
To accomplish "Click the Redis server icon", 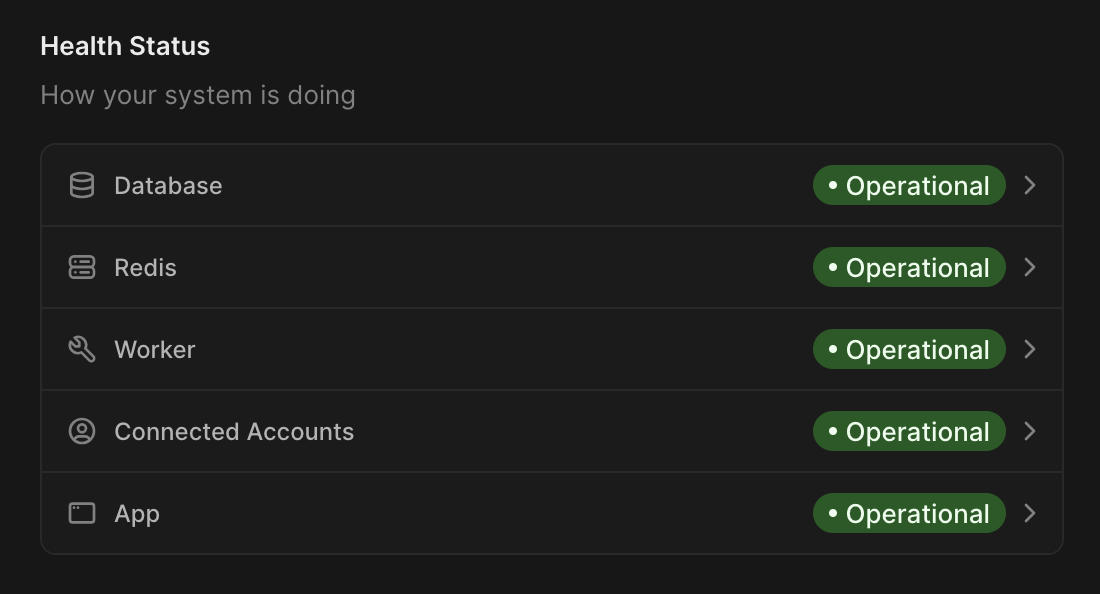I will [82, 268].
